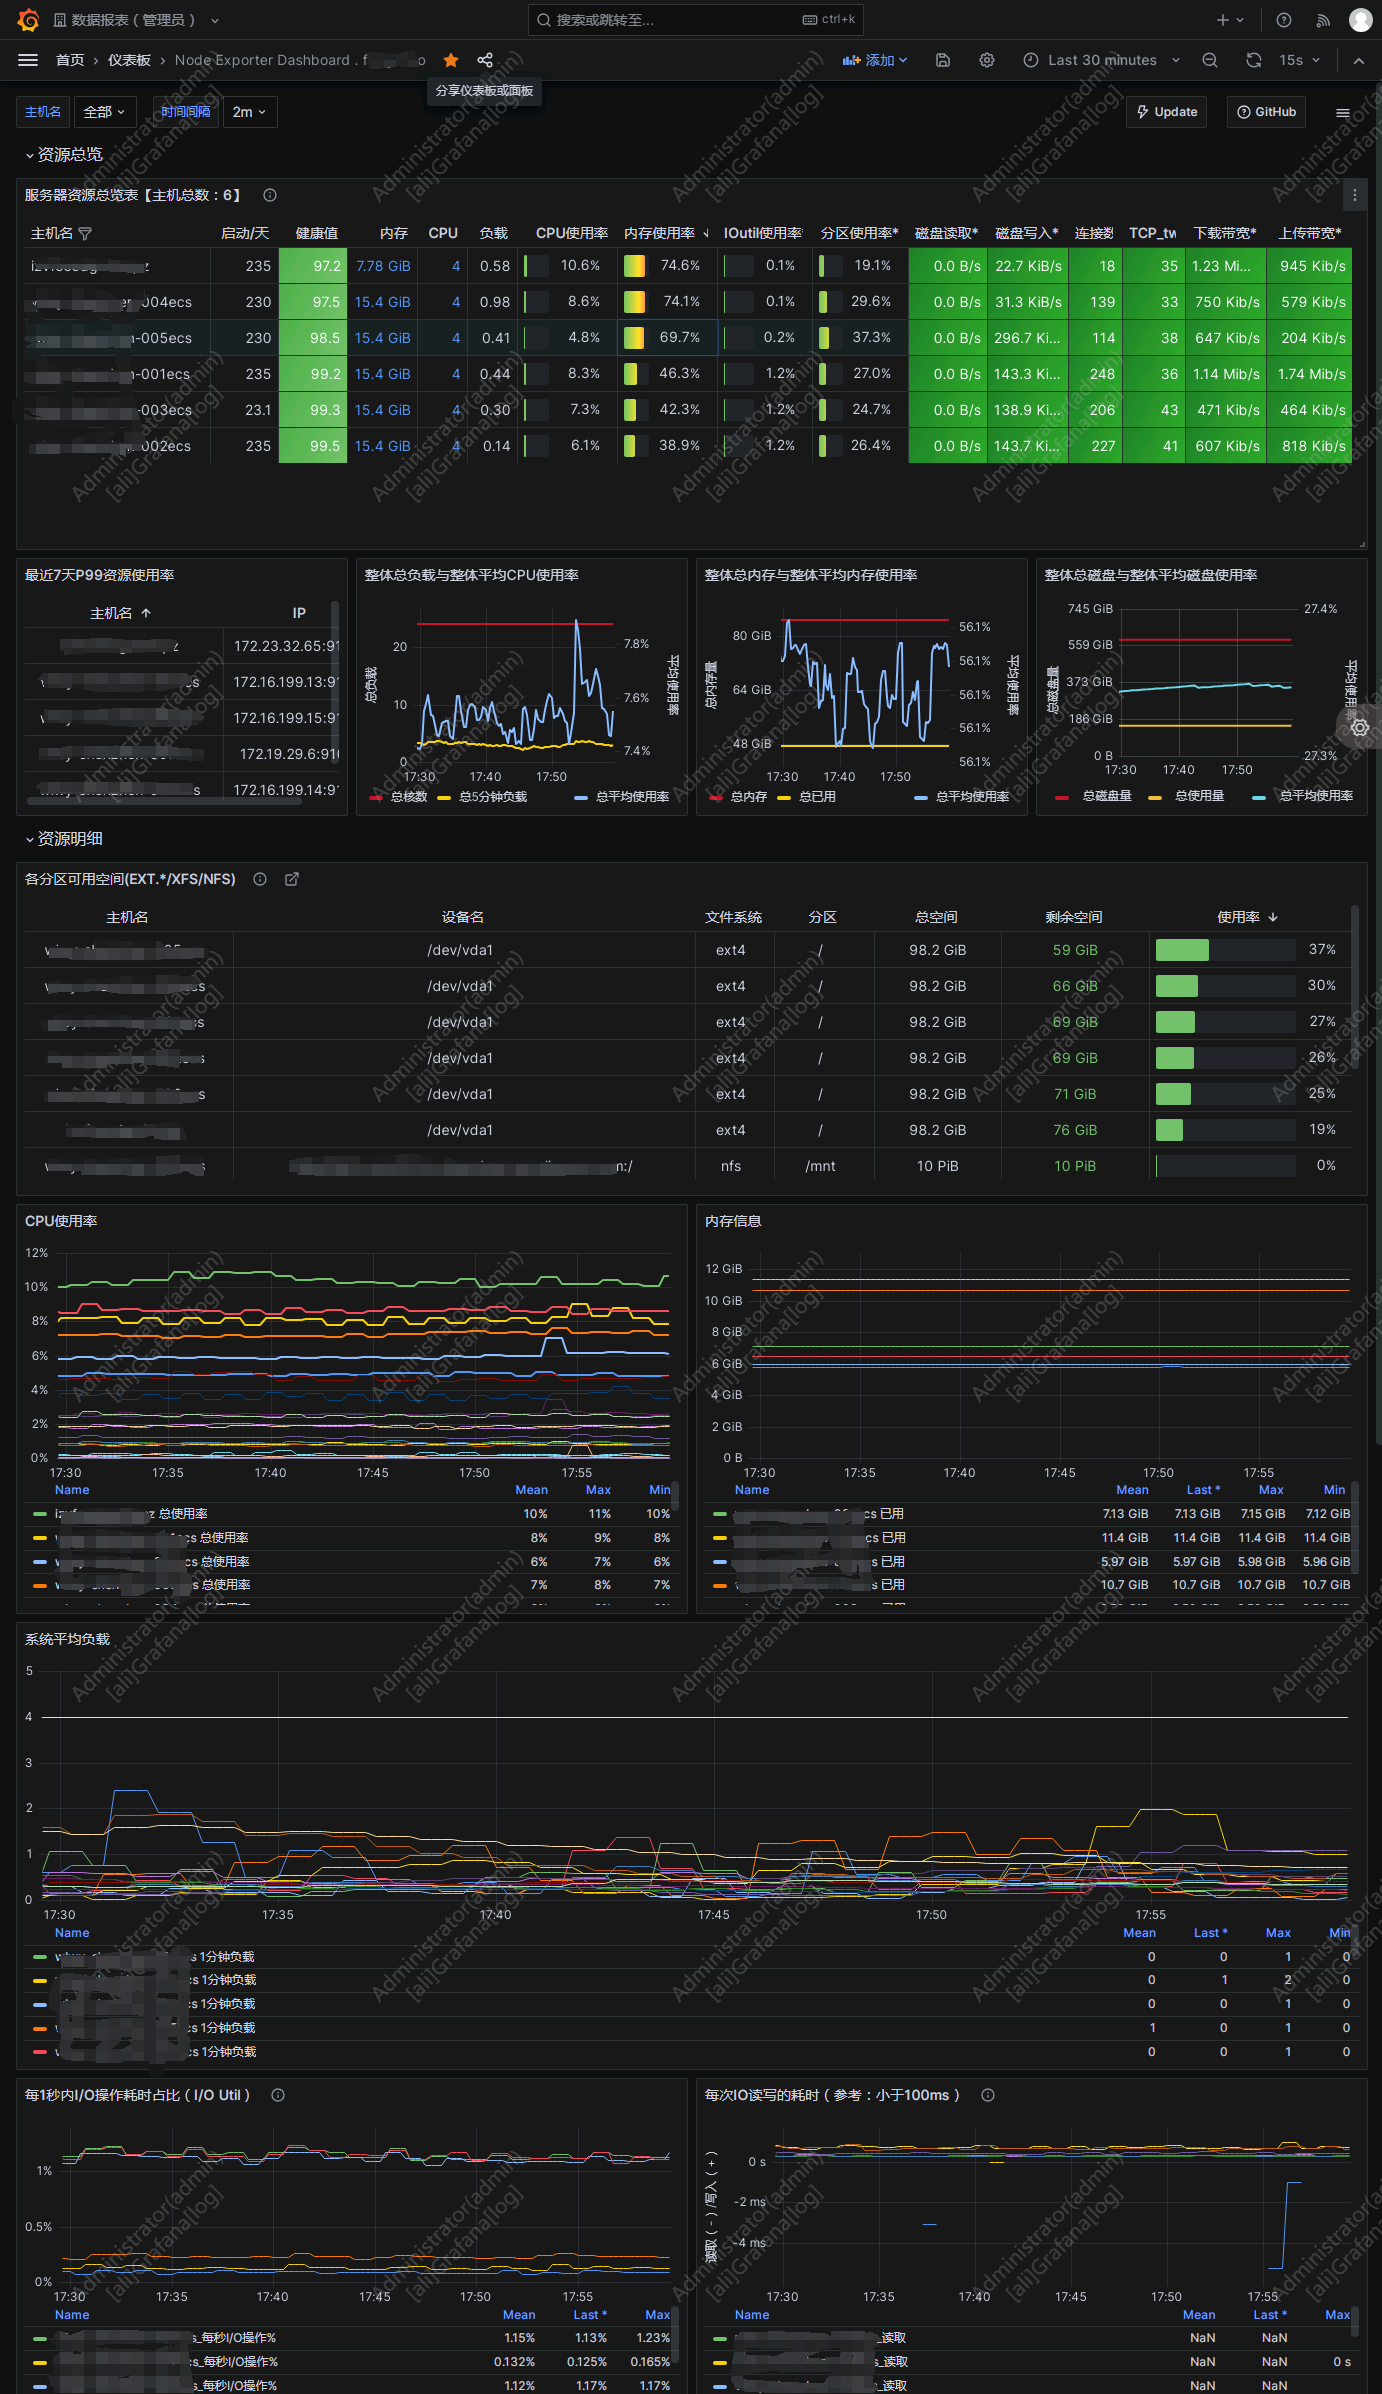Viewport: 1382px width, 2394px height.
Task: Refresh the dashboard now
Action: point(1254,60)
